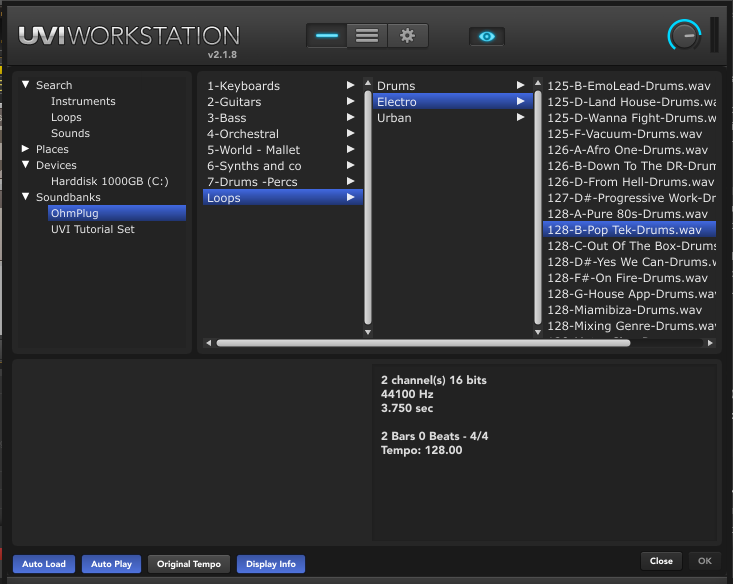This screenshot has width=733, height=584.
Task: Collapse the Devices tree section
Action: (x=26, y=165)
